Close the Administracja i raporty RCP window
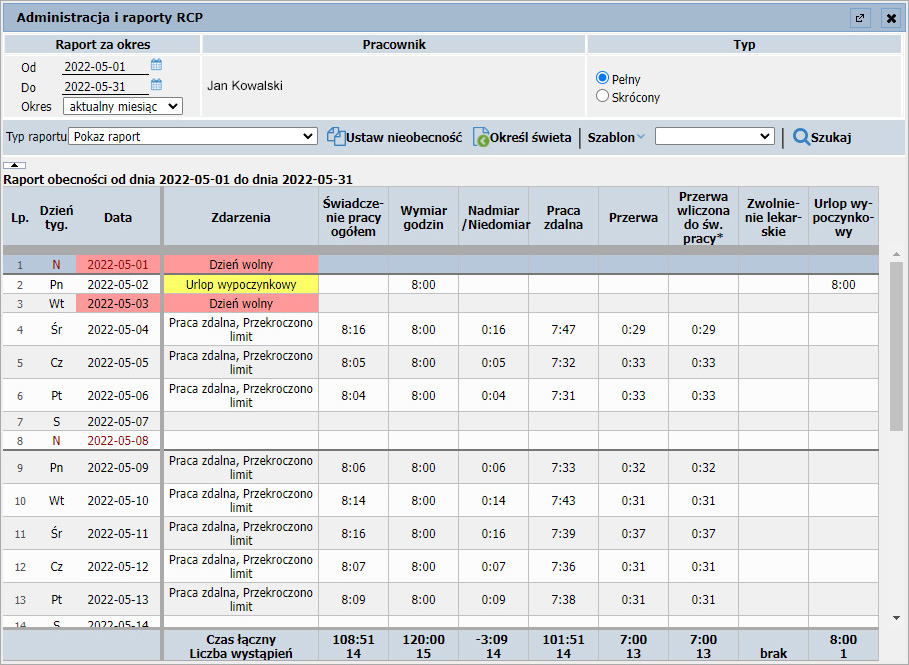Viewport: 909px width, 665px height. point(891,18)
